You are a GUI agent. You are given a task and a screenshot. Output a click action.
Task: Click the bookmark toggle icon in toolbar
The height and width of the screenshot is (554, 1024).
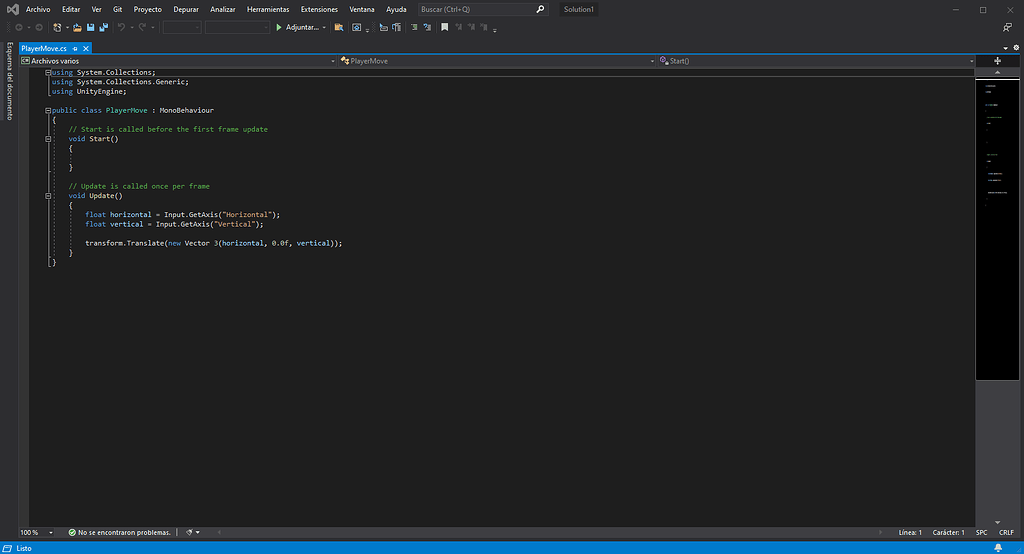click(x=444, y=27)
